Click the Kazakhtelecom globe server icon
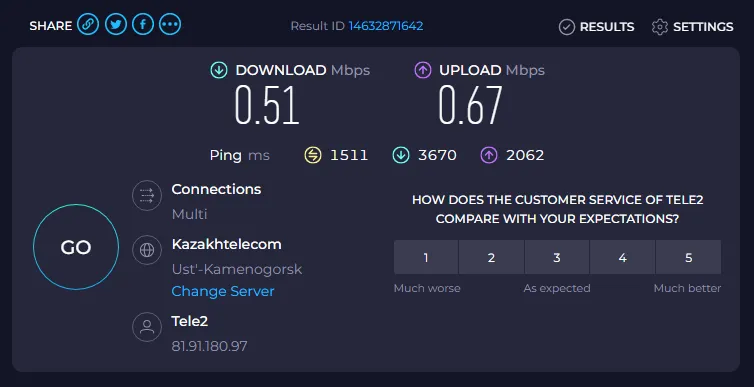This screenshot has width=754, height=387. [x=147, y=250]
